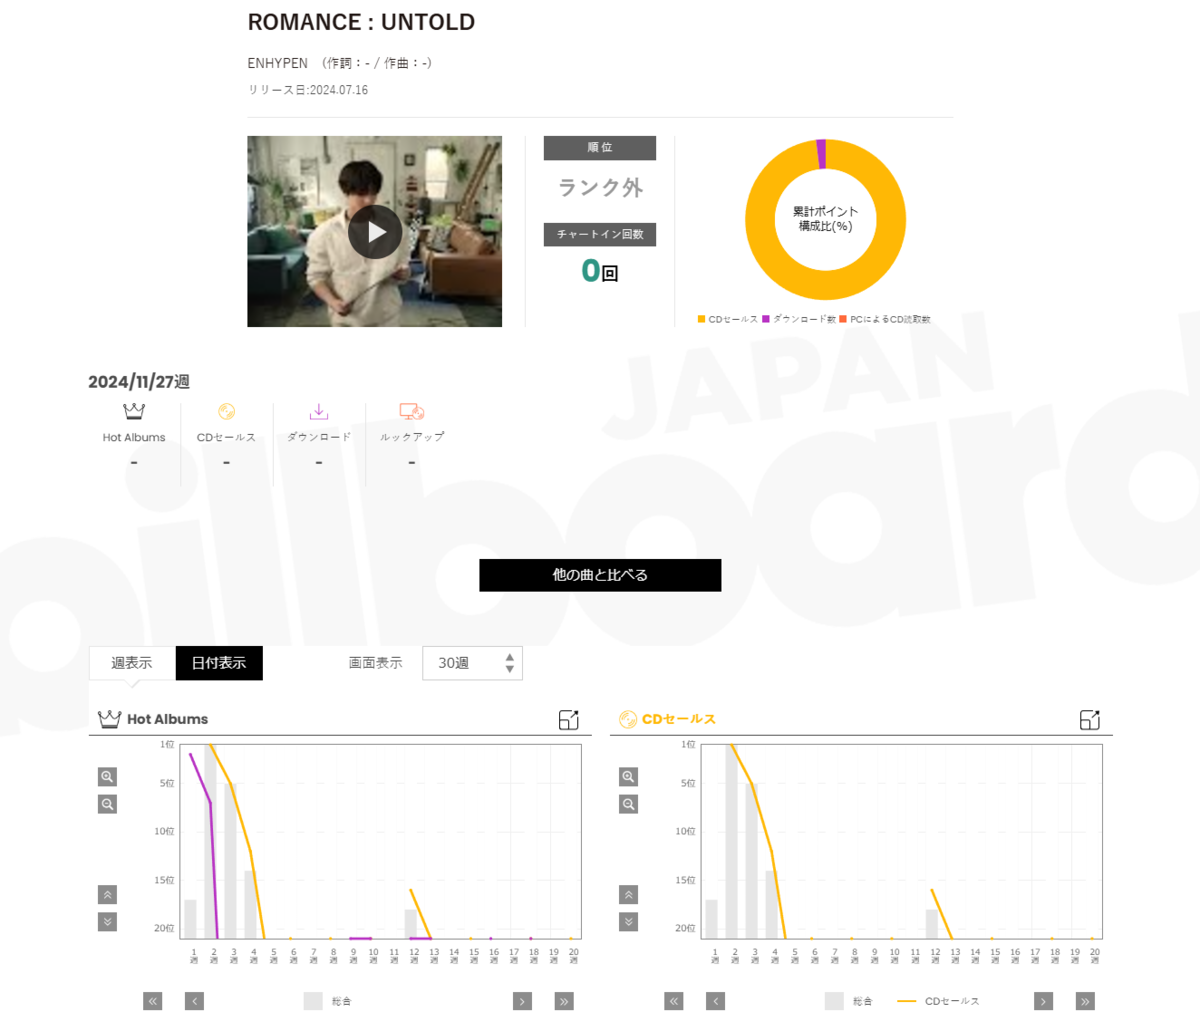Jump to first weeks in Hot Albums chart
The height and width of the screenshot is (1012, 1200).
(152, 1001)
